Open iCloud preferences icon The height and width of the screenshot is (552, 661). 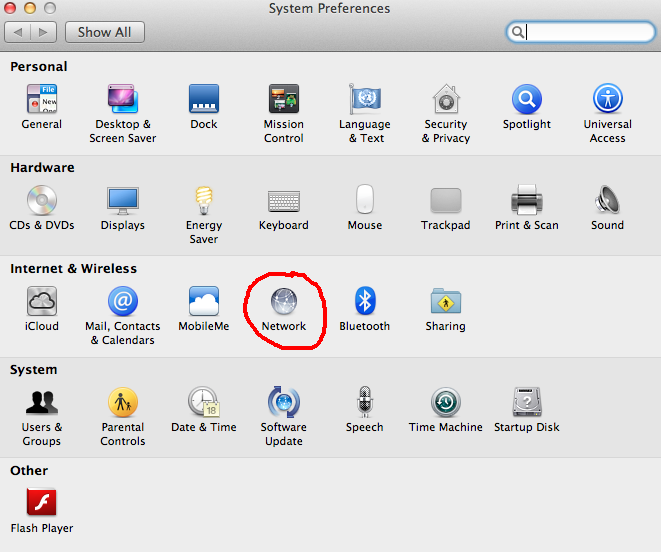click(42, 301)
